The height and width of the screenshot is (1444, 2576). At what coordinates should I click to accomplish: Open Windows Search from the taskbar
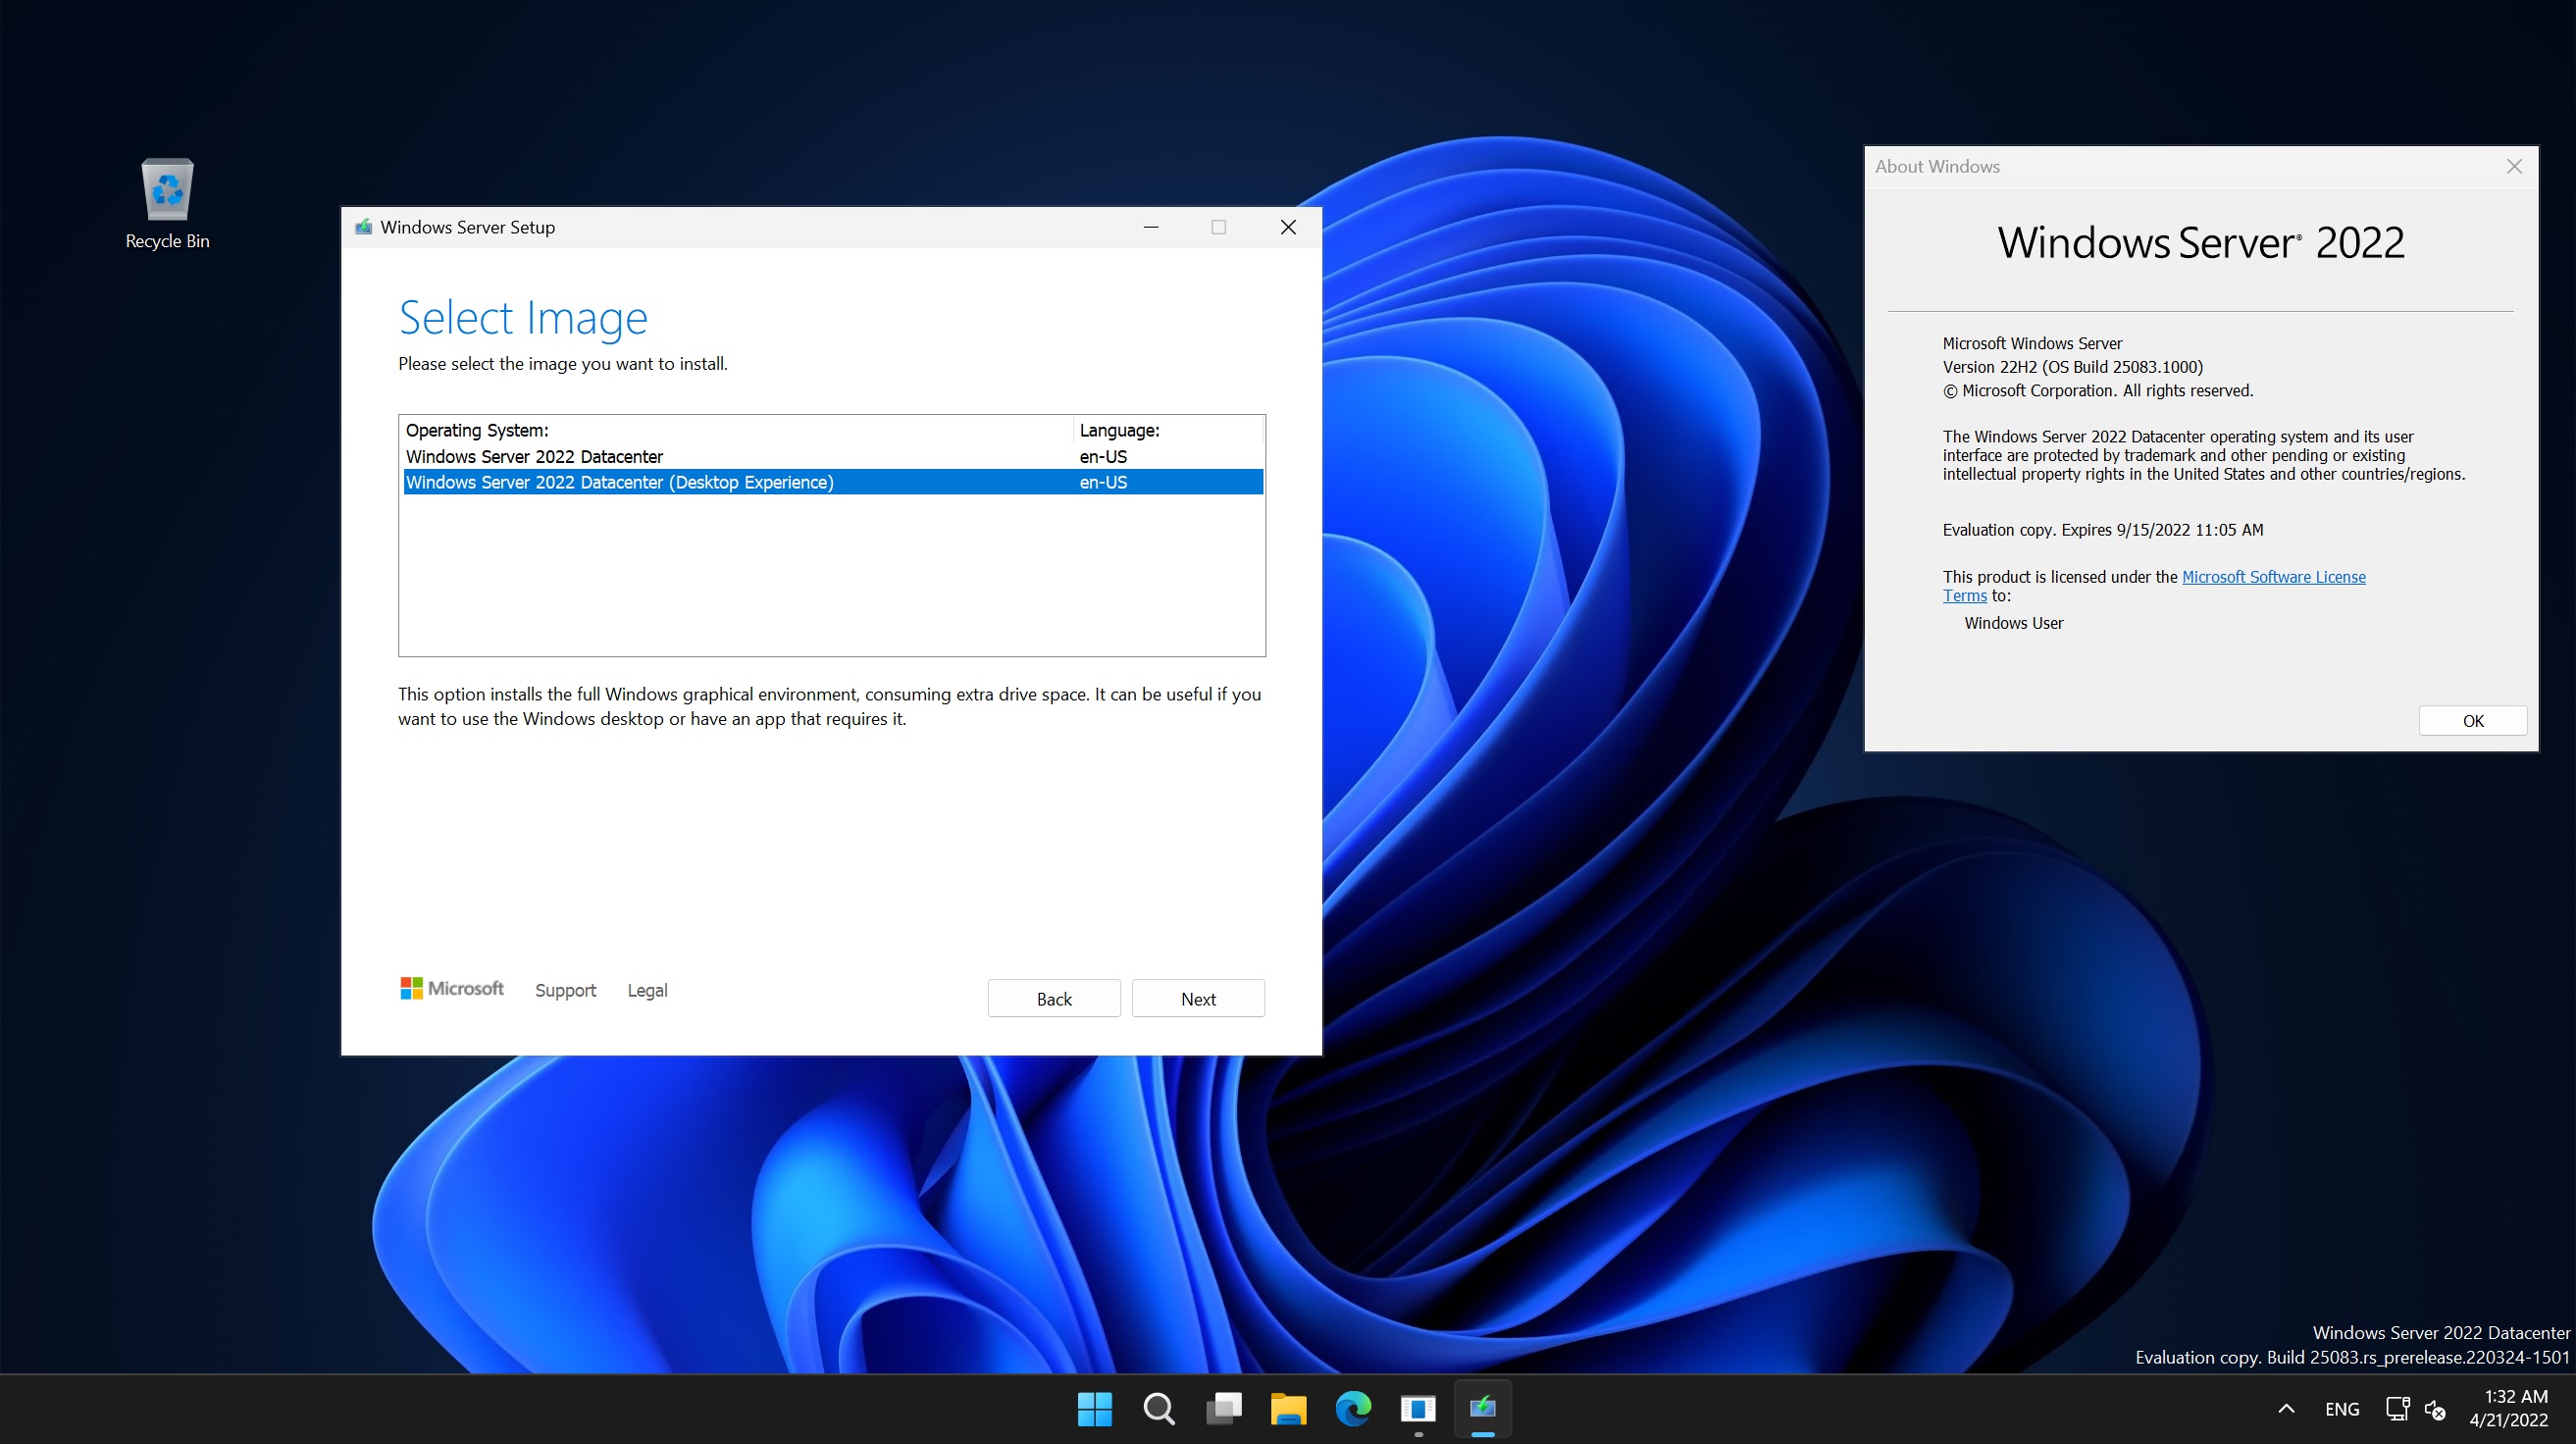point(1159,1409)
